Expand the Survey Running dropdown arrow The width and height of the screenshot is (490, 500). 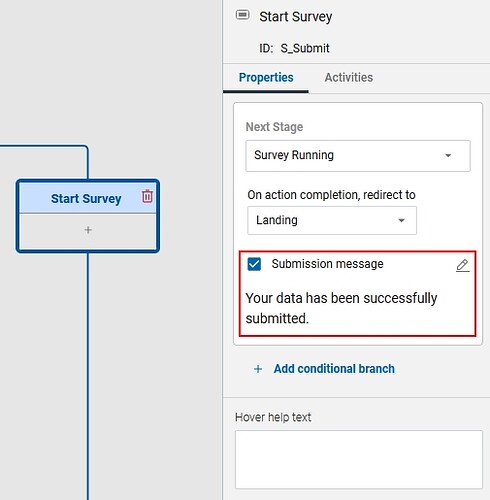[x=448, y=155]
